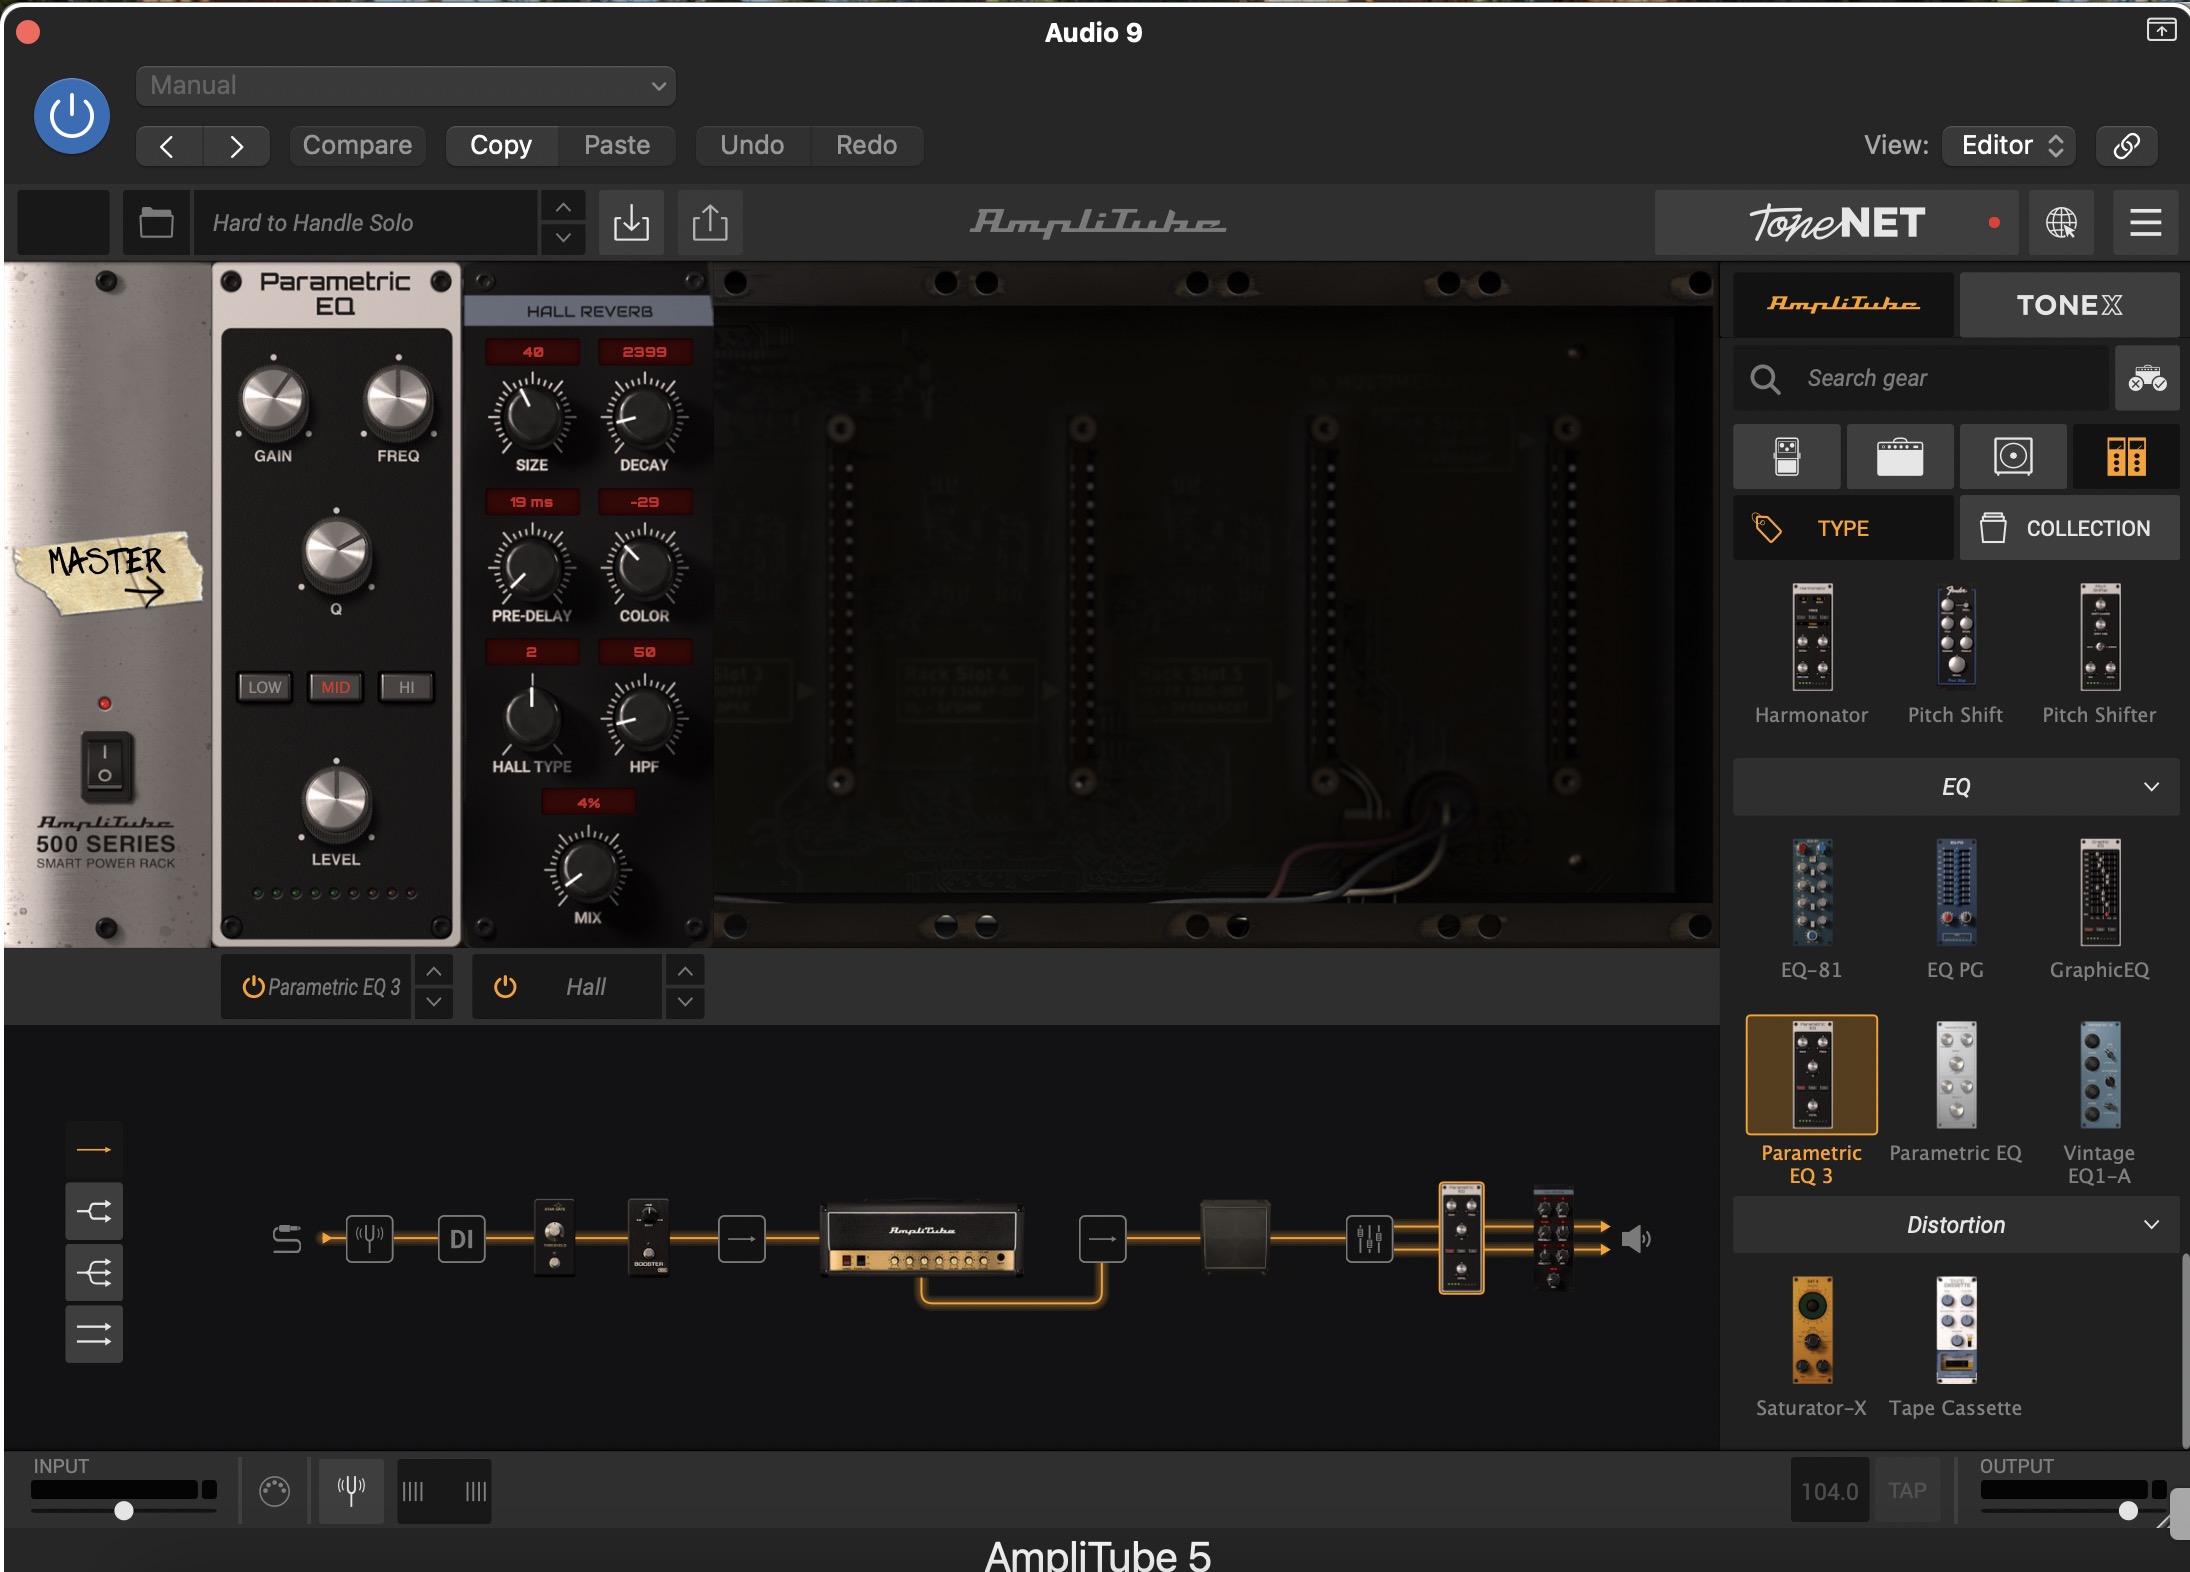Click the Hall Reverb DECAY knob
The height and width of the screenshot is (1572, 2190).
644,416
